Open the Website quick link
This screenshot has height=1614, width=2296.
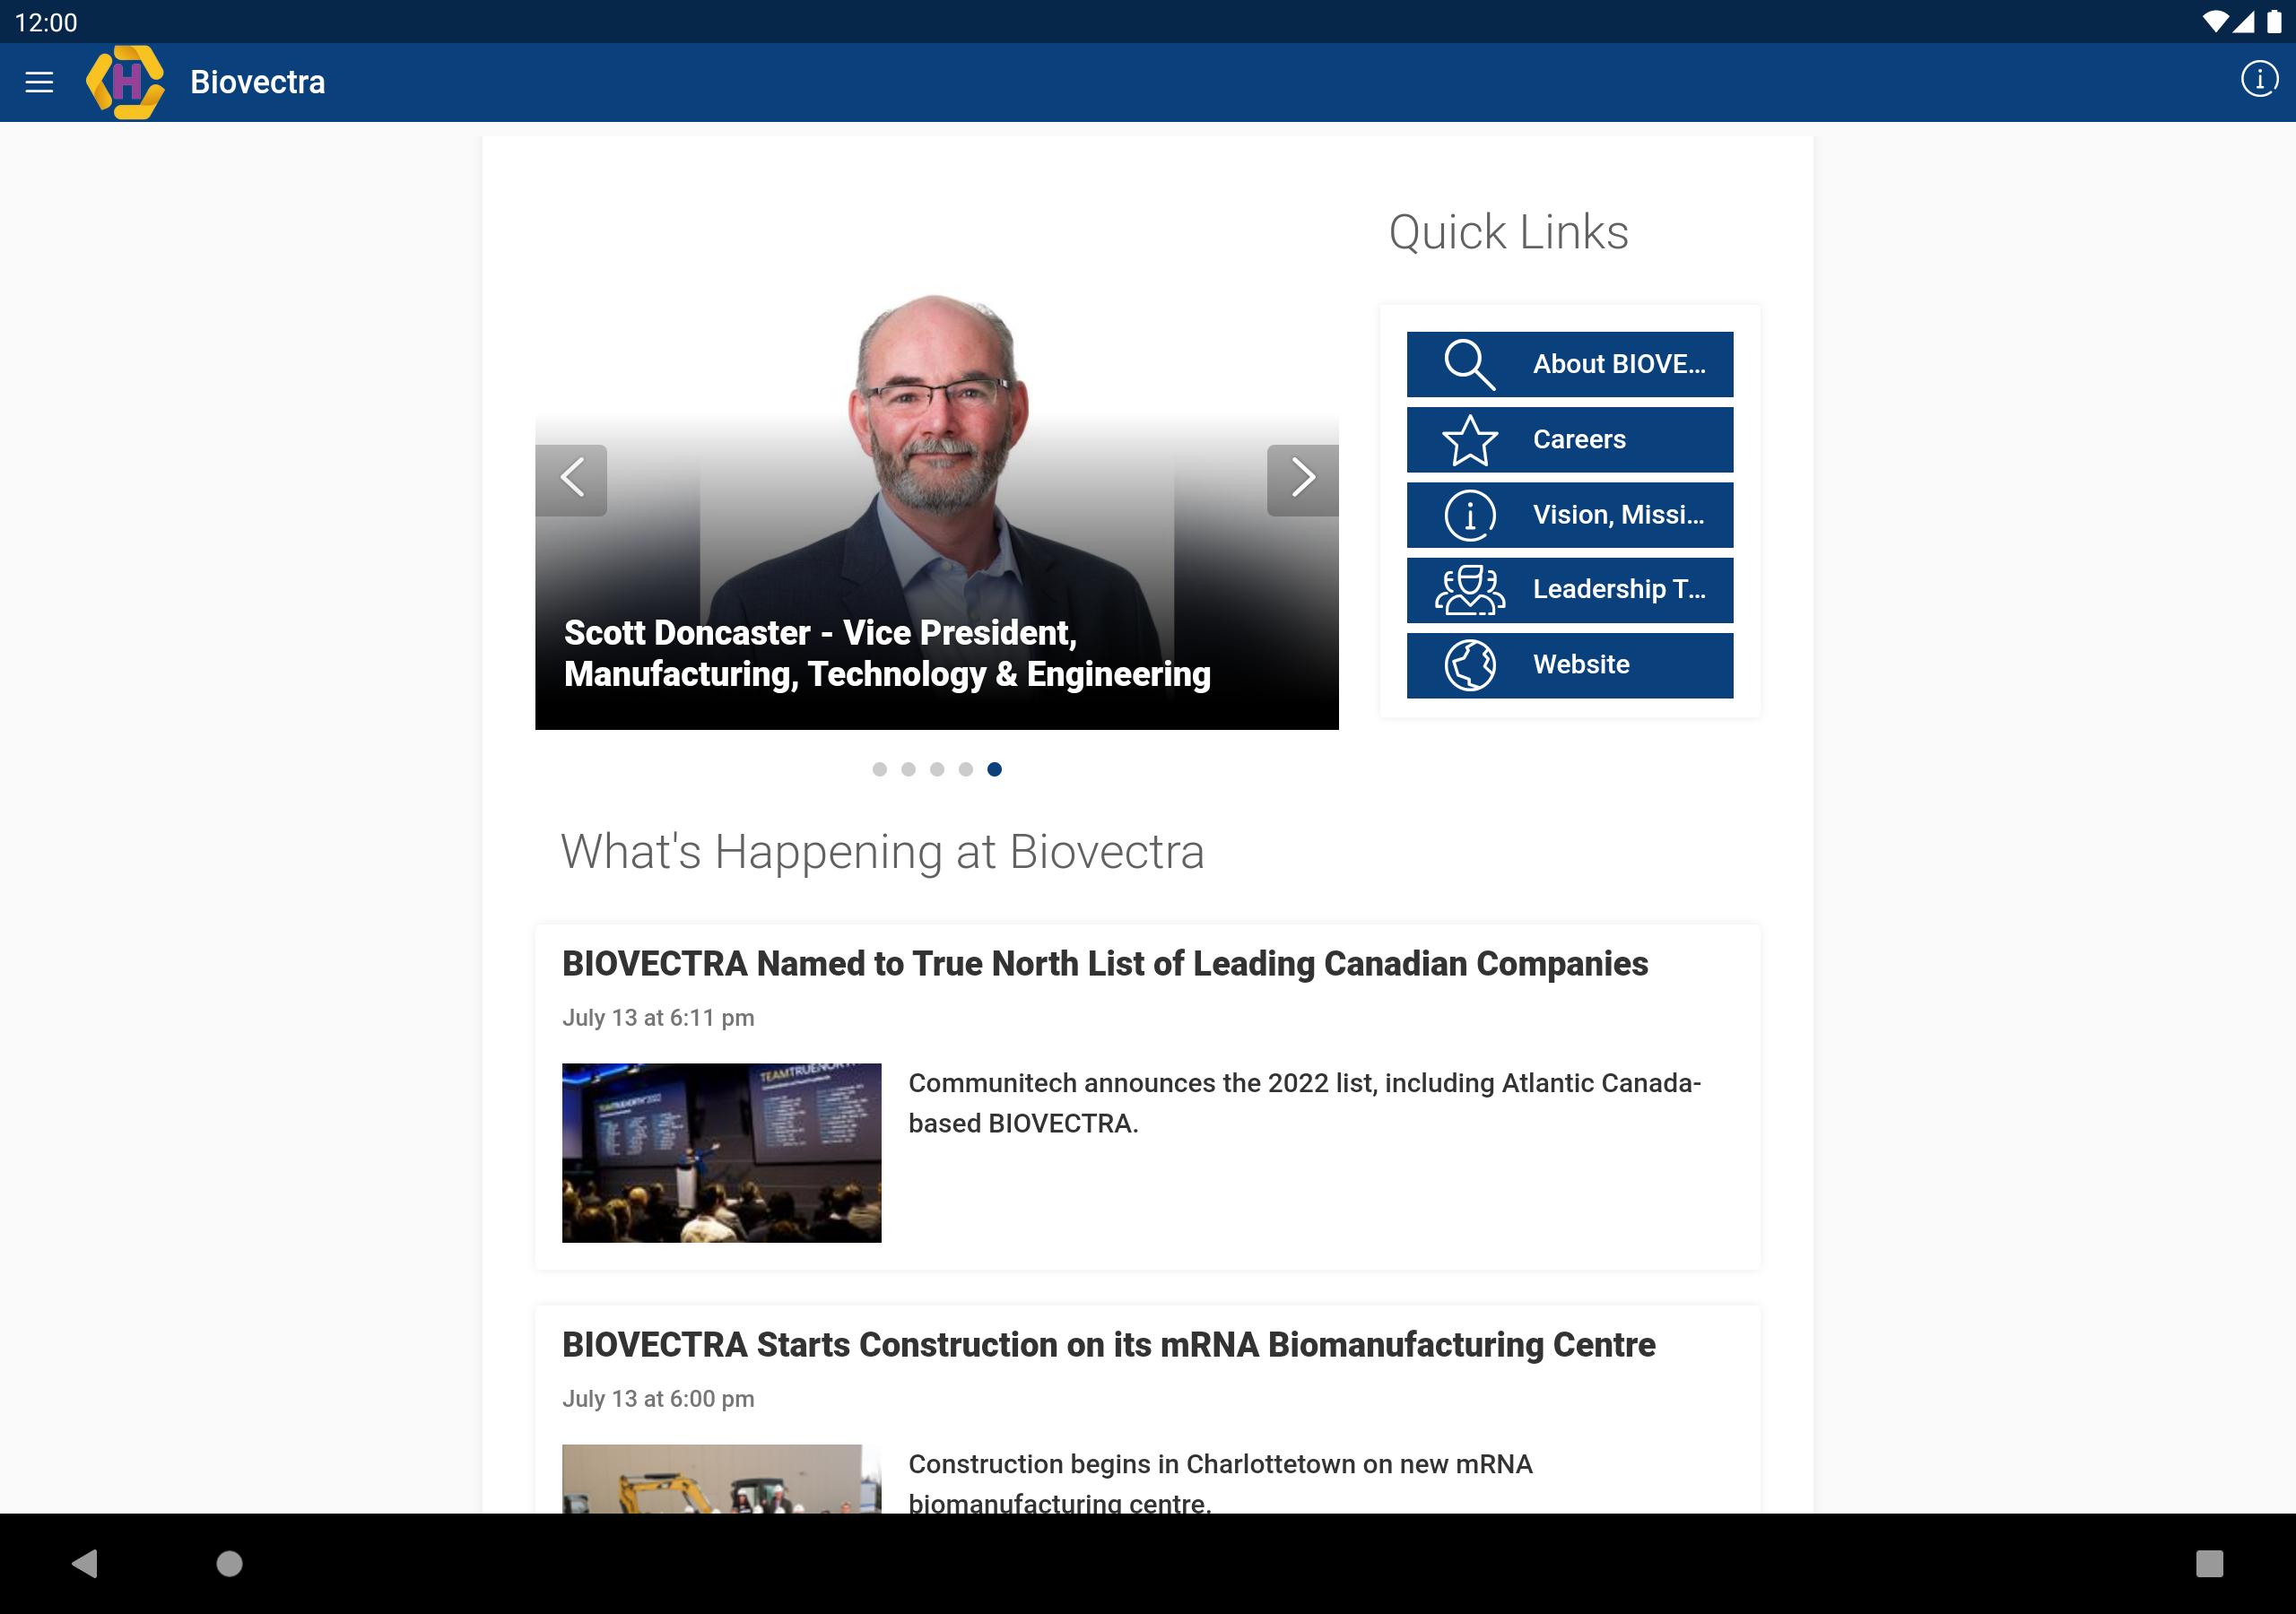tap(1570, 665)
